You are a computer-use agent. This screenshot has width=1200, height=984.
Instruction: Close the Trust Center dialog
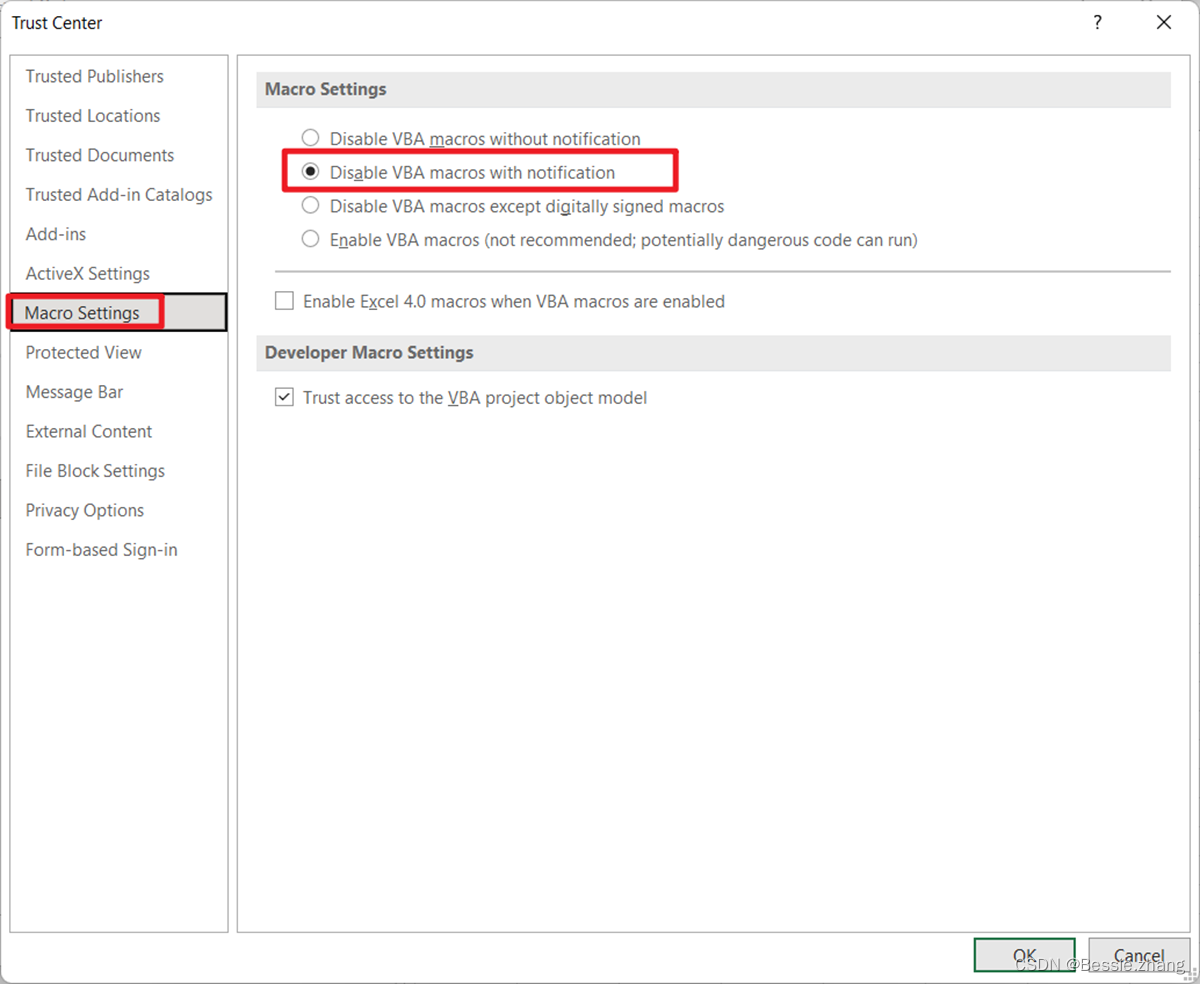(x=1164, y=22)
